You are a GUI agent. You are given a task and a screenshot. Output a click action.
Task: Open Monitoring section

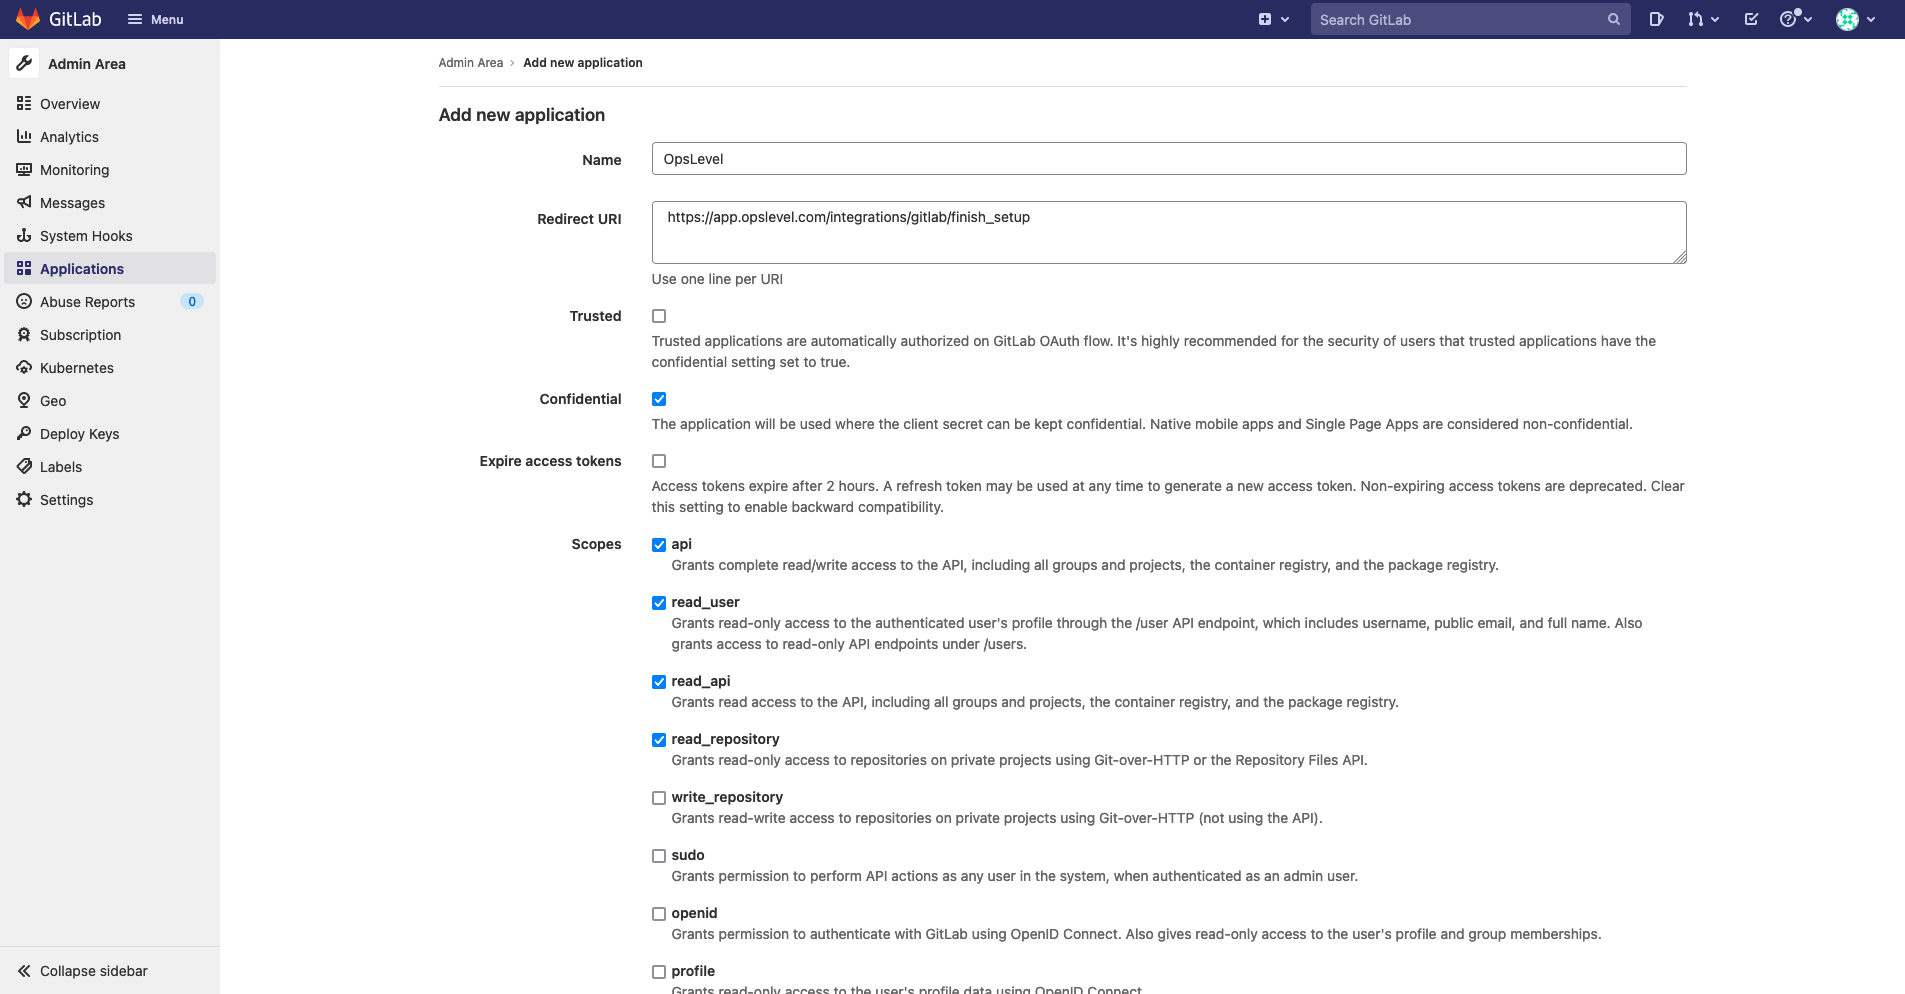point(110,169)
